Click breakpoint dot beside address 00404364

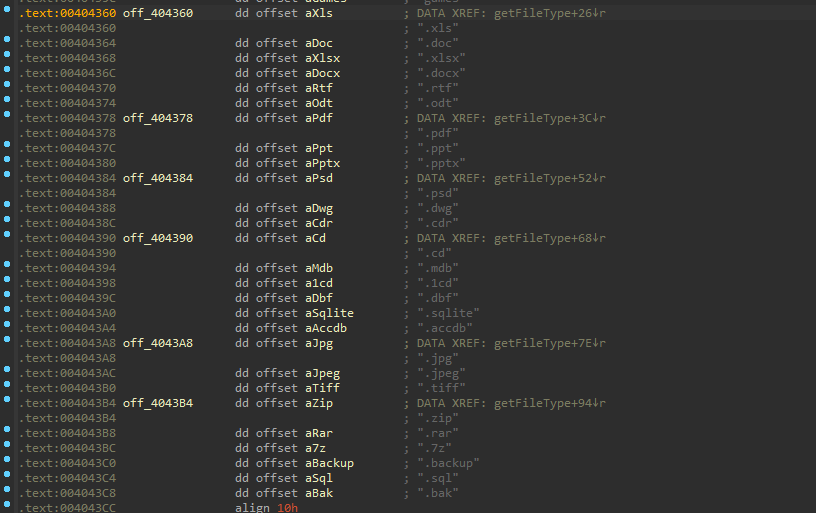click(7, 39)
